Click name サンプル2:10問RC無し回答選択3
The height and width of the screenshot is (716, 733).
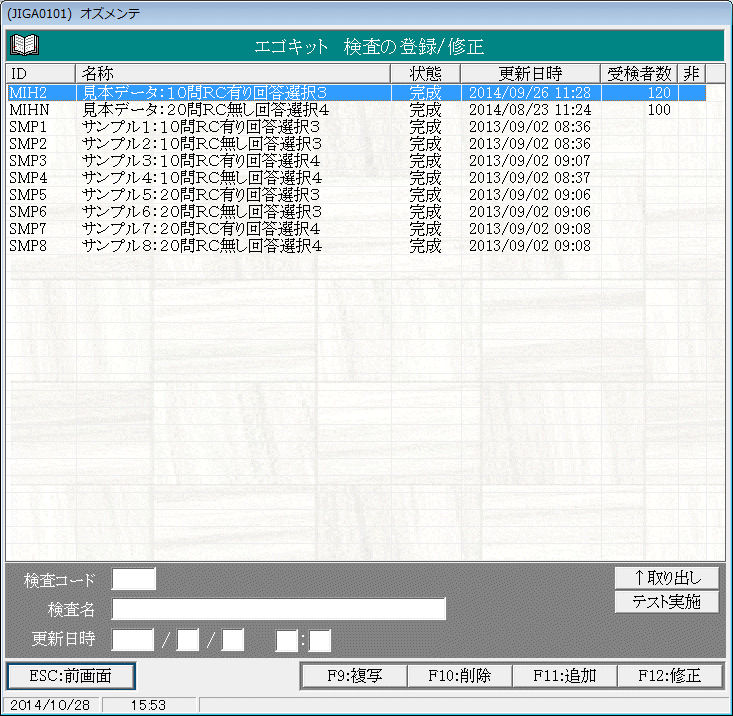(202, 143)
